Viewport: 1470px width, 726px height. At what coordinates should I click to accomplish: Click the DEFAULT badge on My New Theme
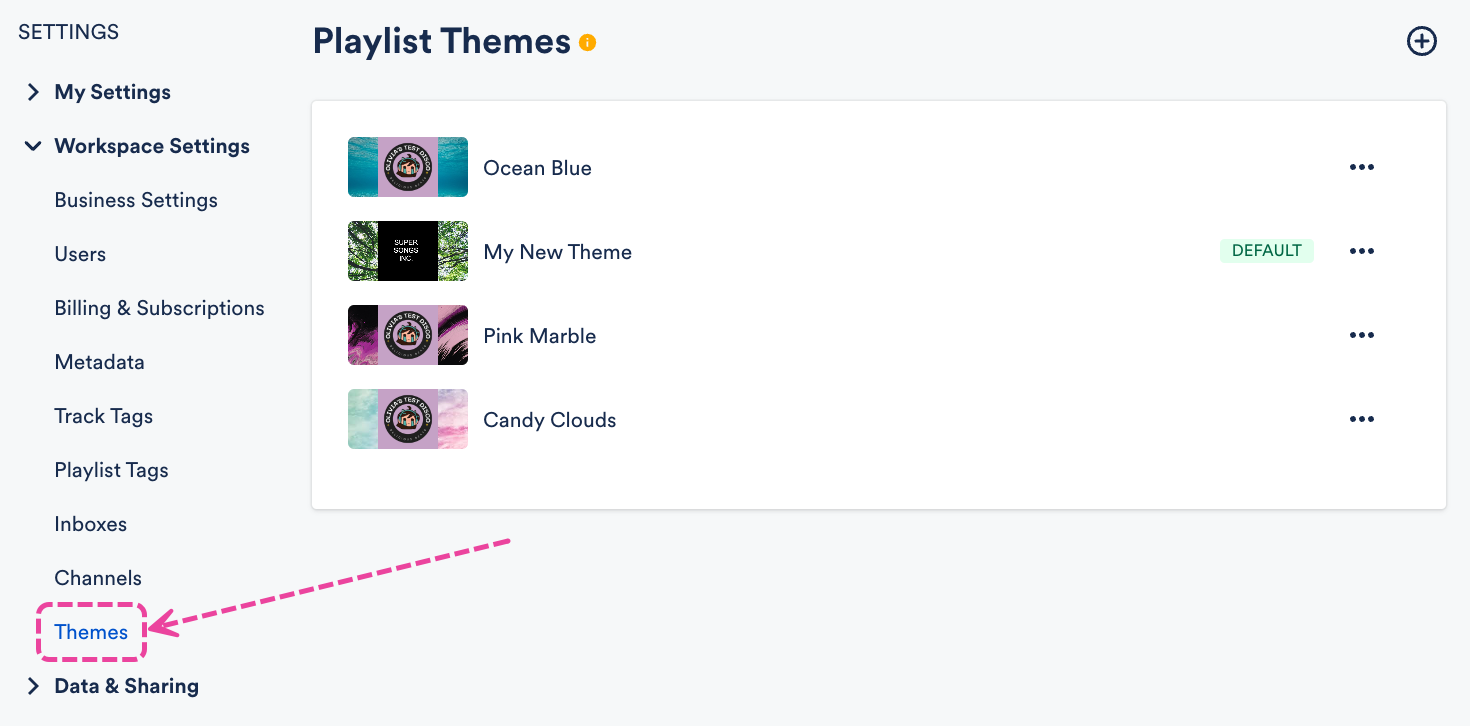(x=1266, y=251)
